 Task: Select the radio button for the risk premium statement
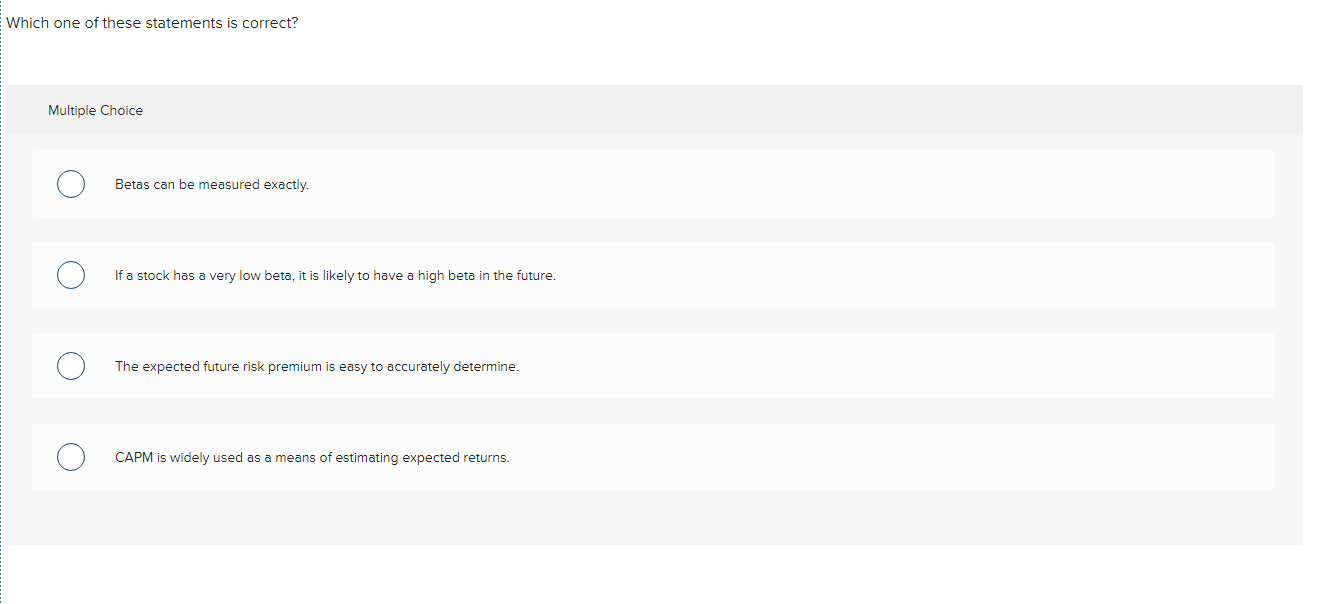(x=71, y=366)
